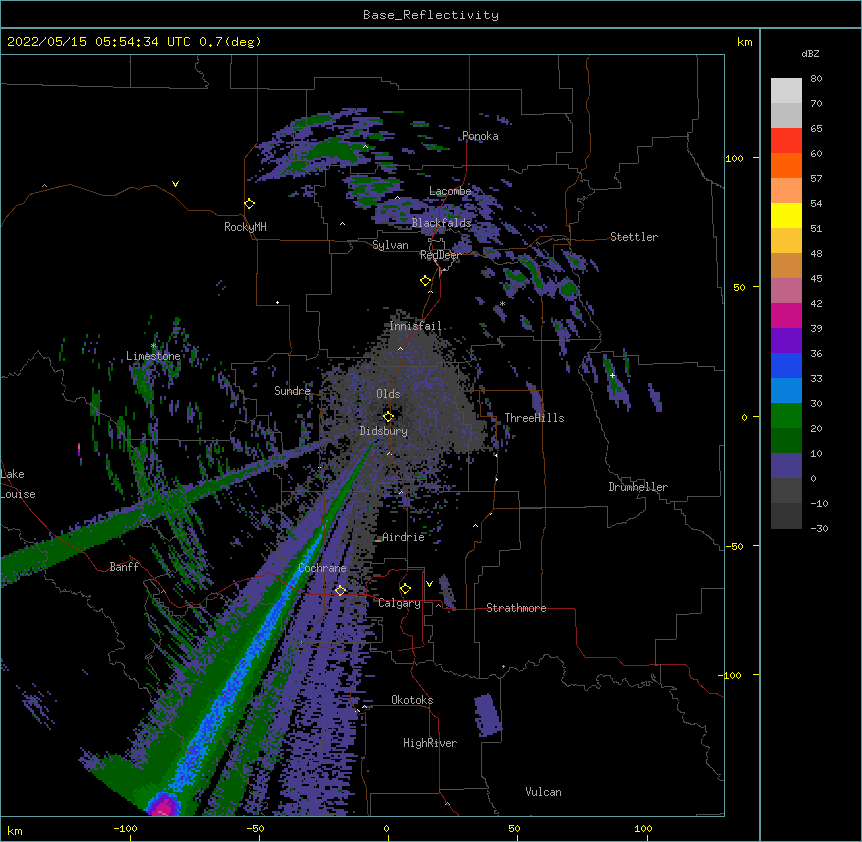Image resolution: width=862 pixels, height=842 pixels.
Task: Click the 0 tick on the bottom km axis
Action: [386, 828]
